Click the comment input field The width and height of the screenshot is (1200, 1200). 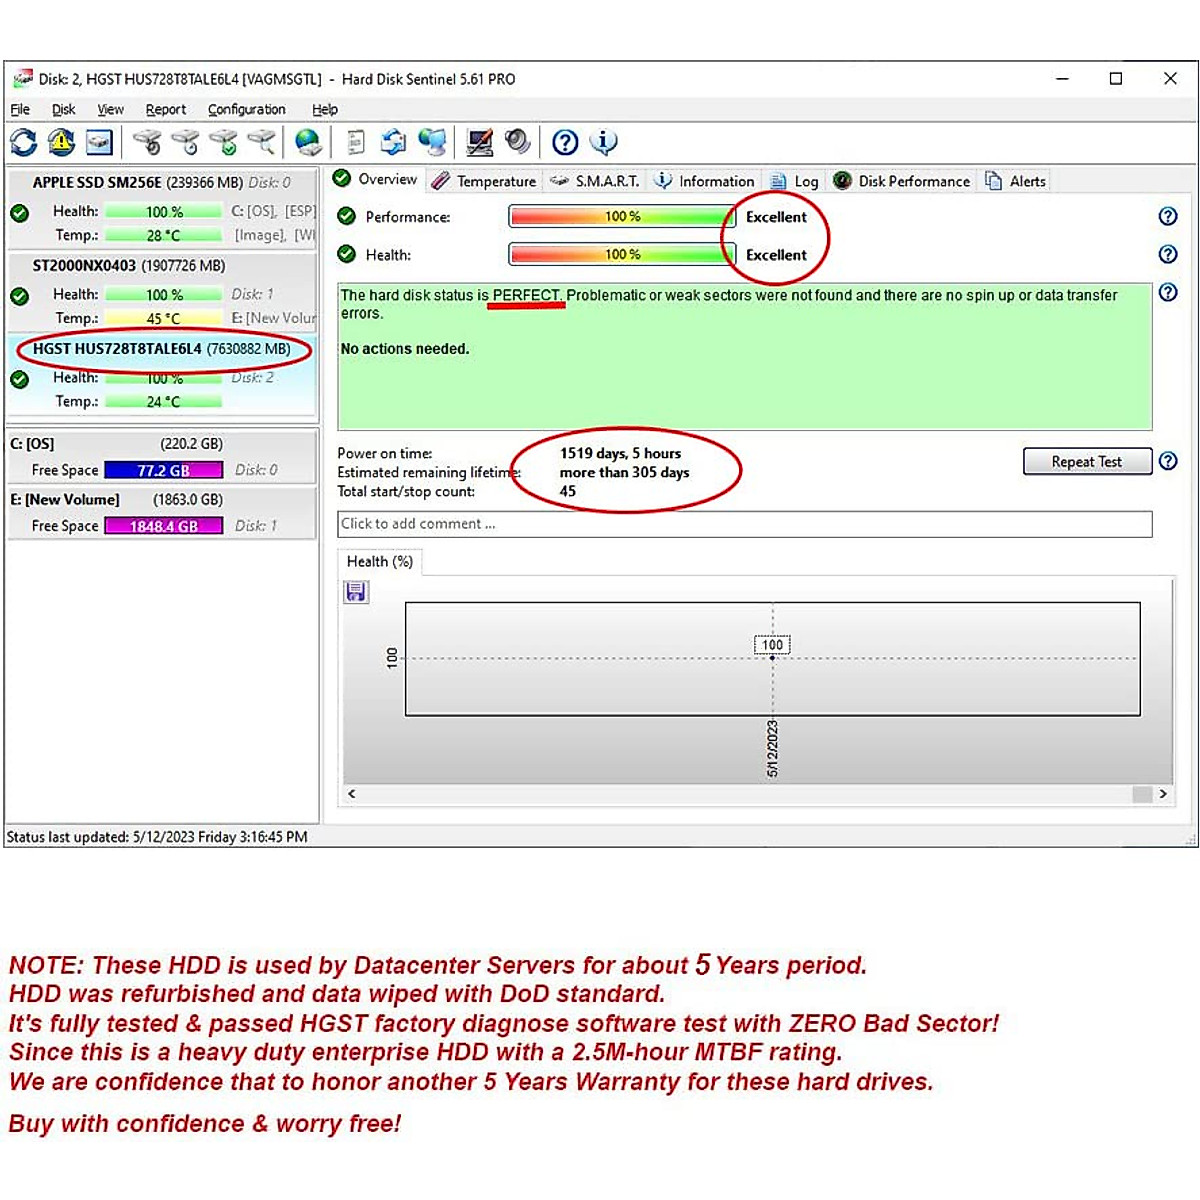point(744,524)
